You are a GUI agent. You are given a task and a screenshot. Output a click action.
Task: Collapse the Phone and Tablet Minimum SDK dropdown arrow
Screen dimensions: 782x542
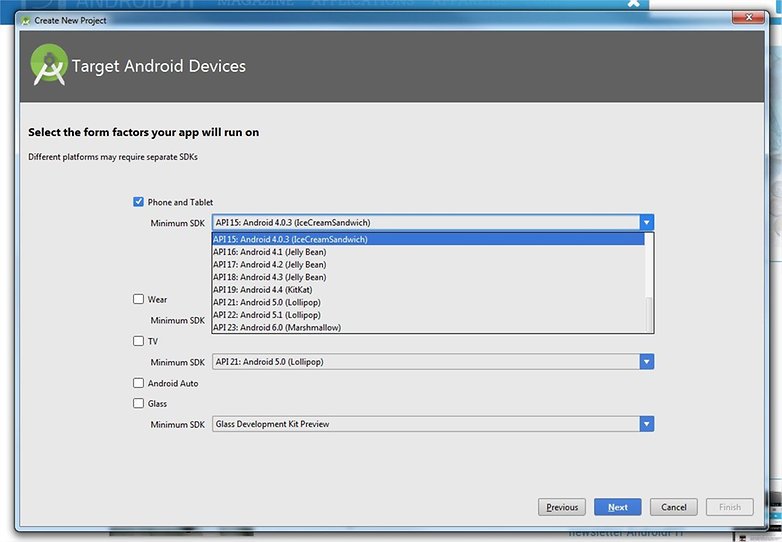tap(646, 222)
